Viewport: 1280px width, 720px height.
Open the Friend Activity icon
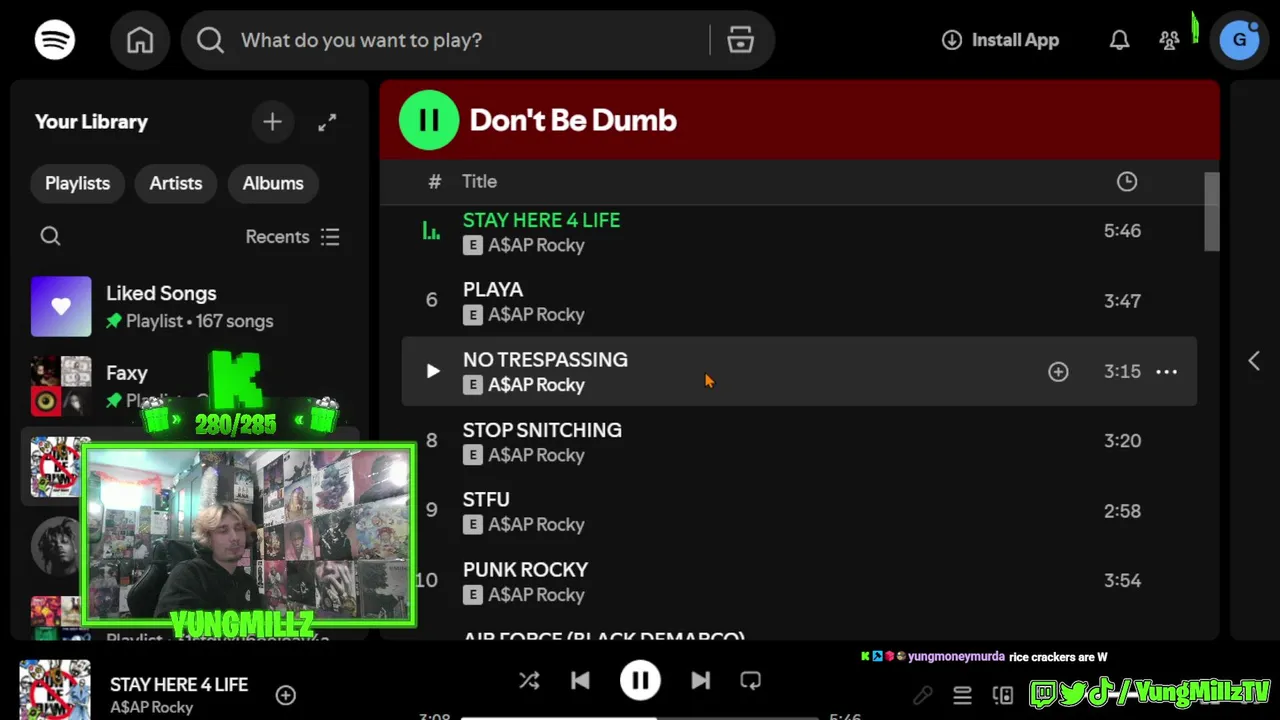point(1169,40)
